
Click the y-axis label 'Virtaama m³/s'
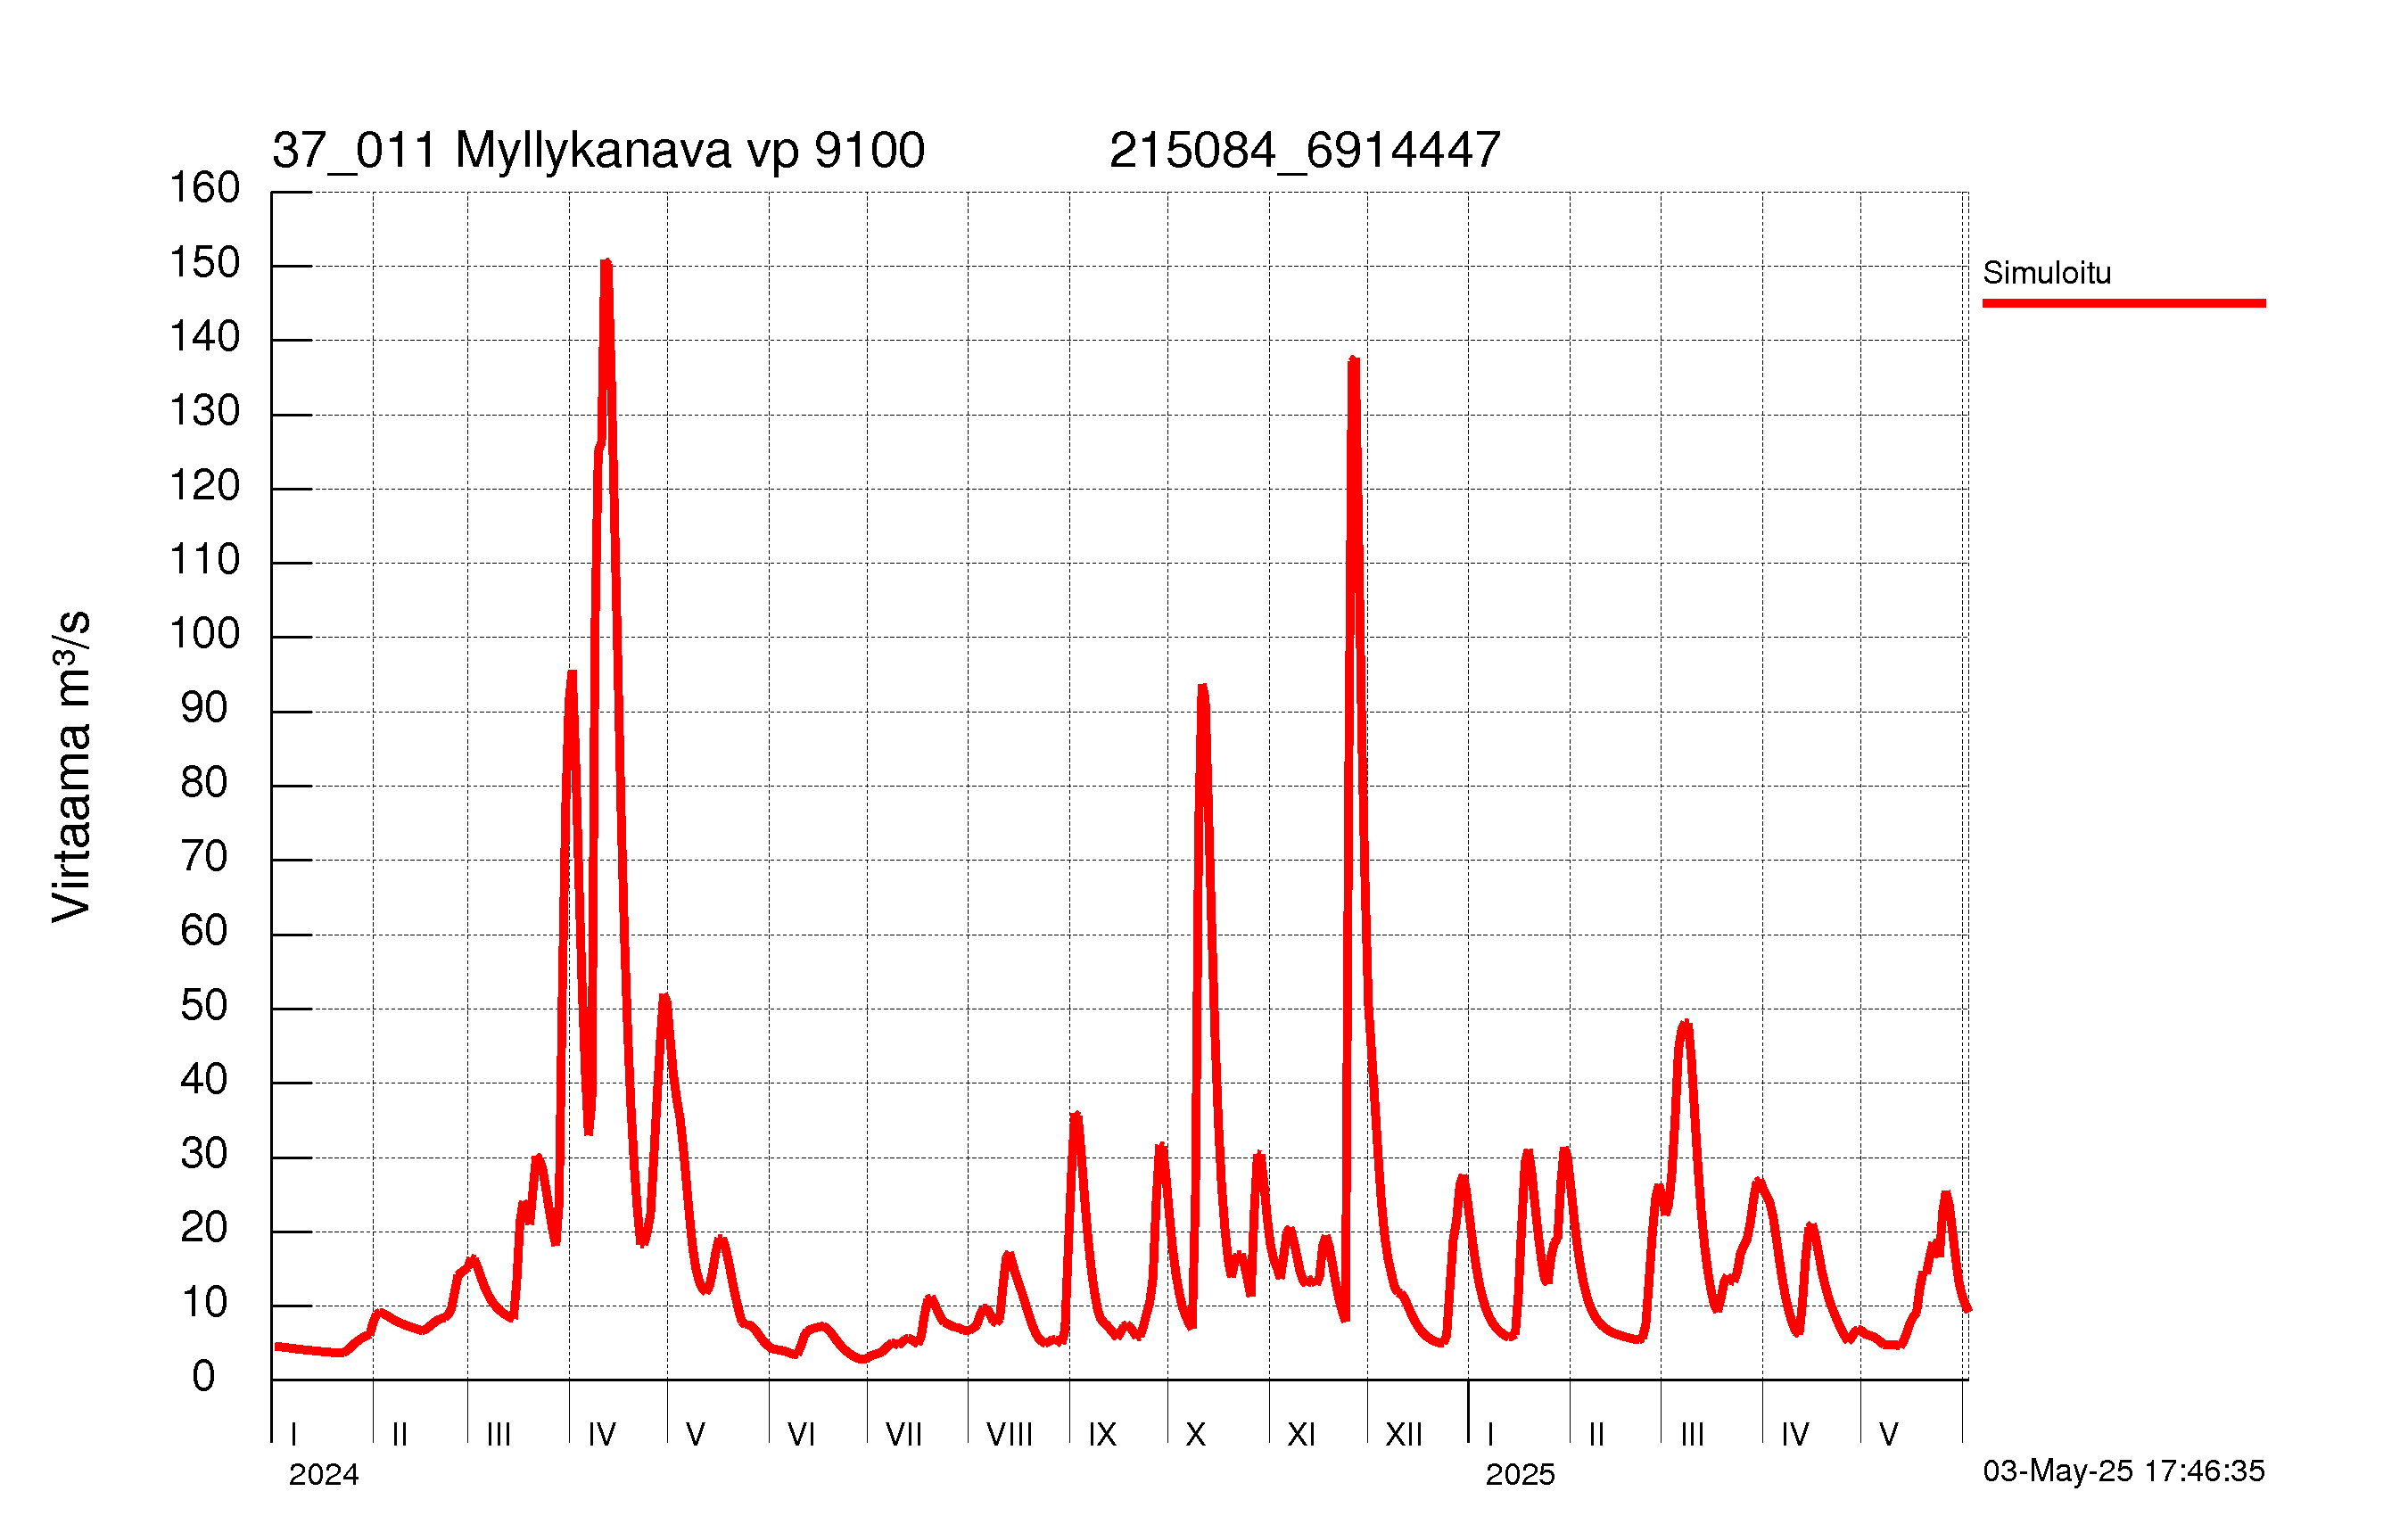pos(72,766)
